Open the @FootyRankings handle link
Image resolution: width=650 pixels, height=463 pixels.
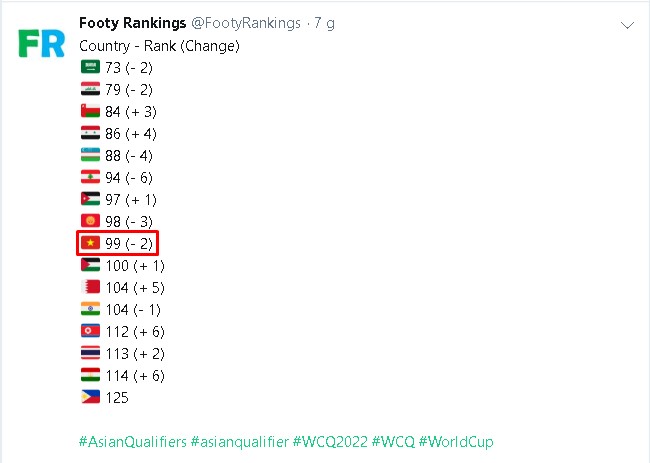[246, 23]
